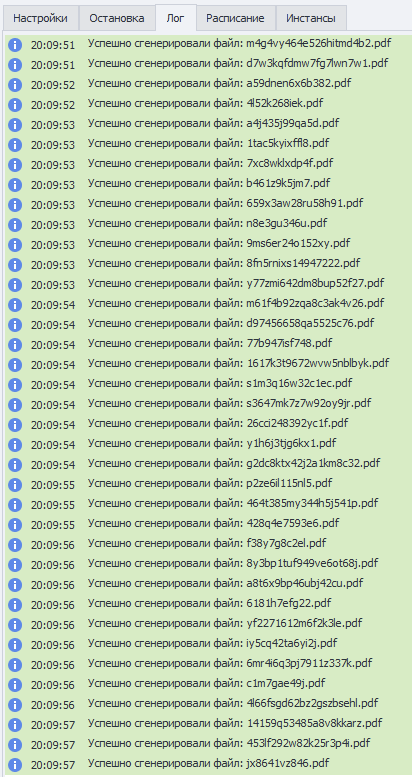Click info icon next to 7xc8wklxdp4f.pdf
This screenshot has height=777, width=412.
pyautogui.click(x=15, y=165)
